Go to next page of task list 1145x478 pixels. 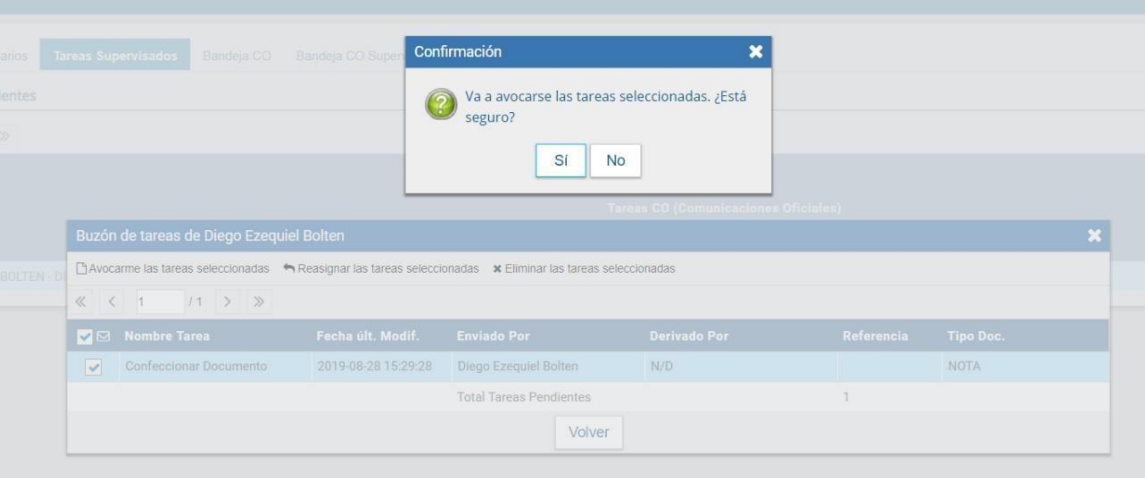coord(226,301)
